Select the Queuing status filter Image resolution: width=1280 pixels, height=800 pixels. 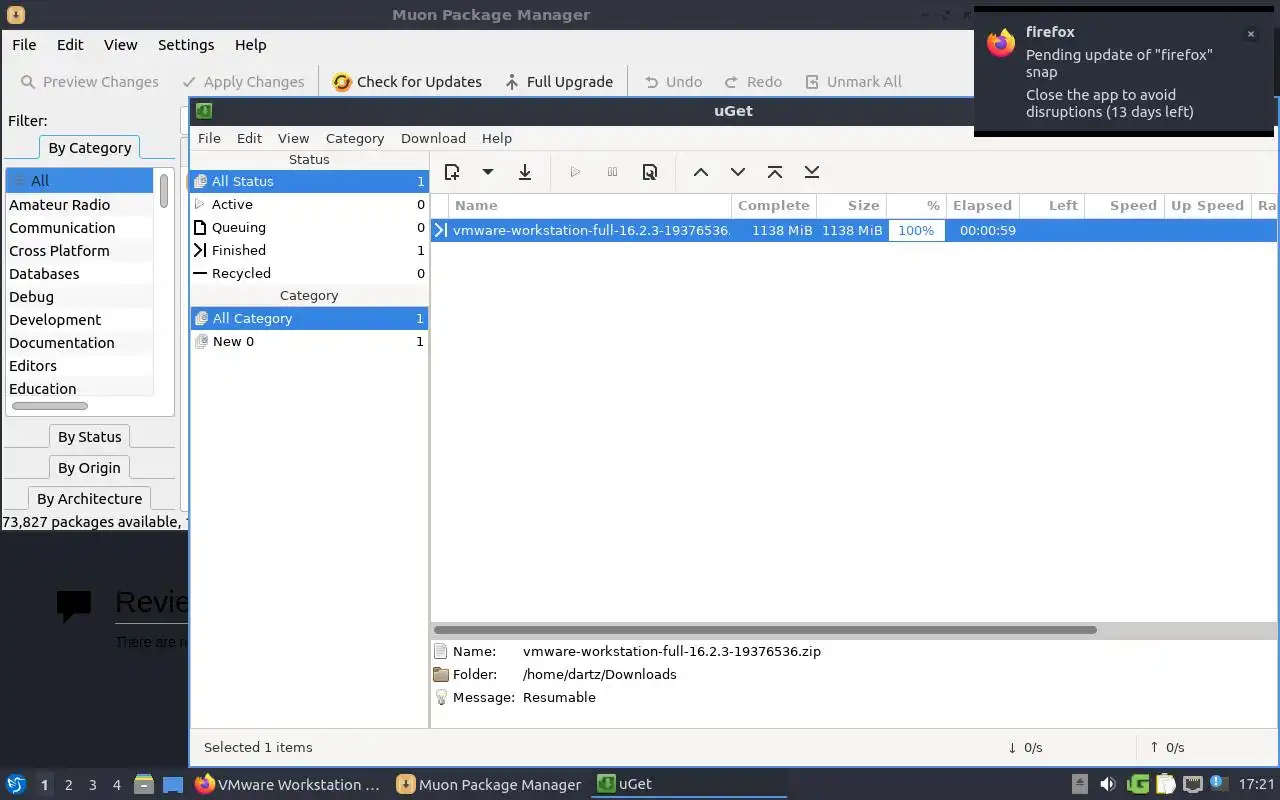click(x=309, y=227)
